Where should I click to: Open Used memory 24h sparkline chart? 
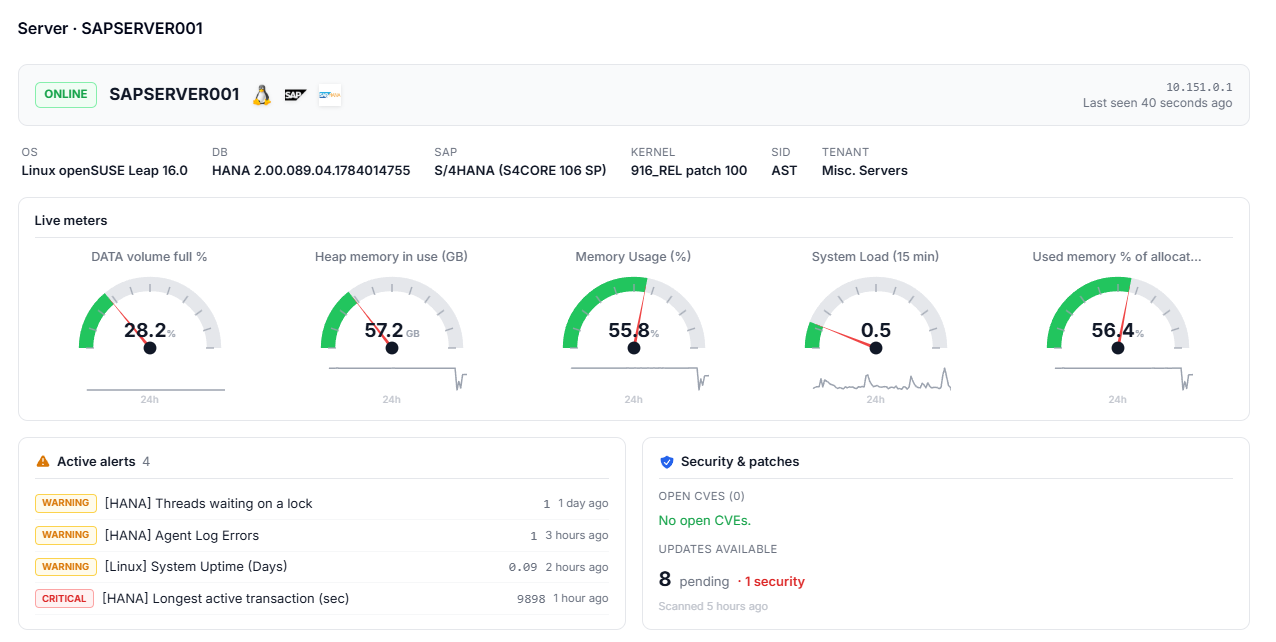pos(1124,379)
